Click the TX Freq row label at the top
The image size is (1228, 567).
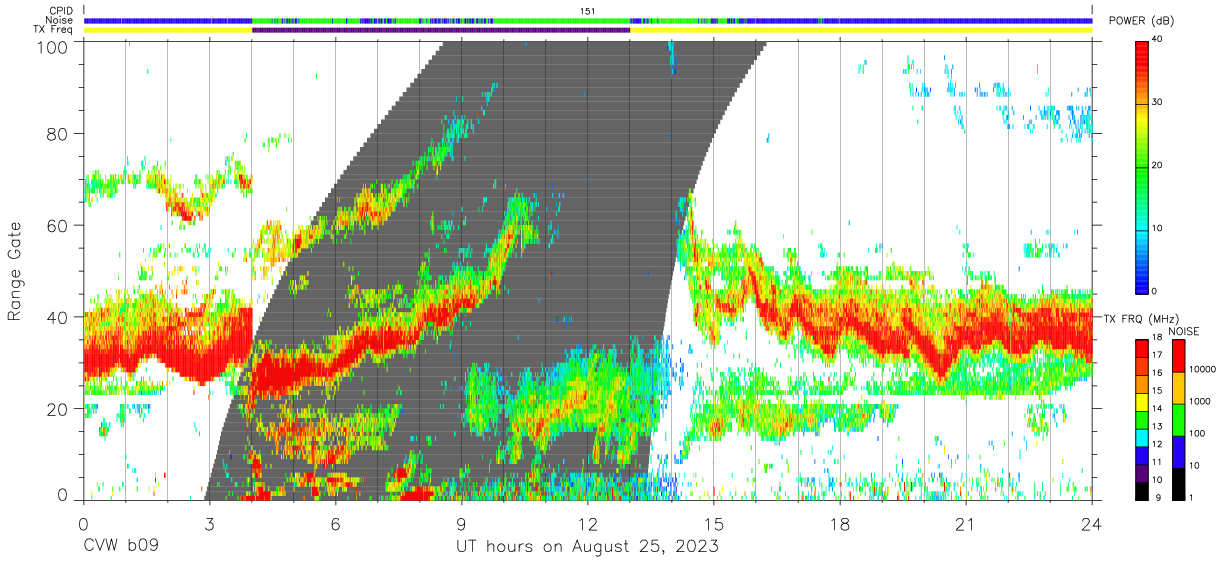point(52,29)
